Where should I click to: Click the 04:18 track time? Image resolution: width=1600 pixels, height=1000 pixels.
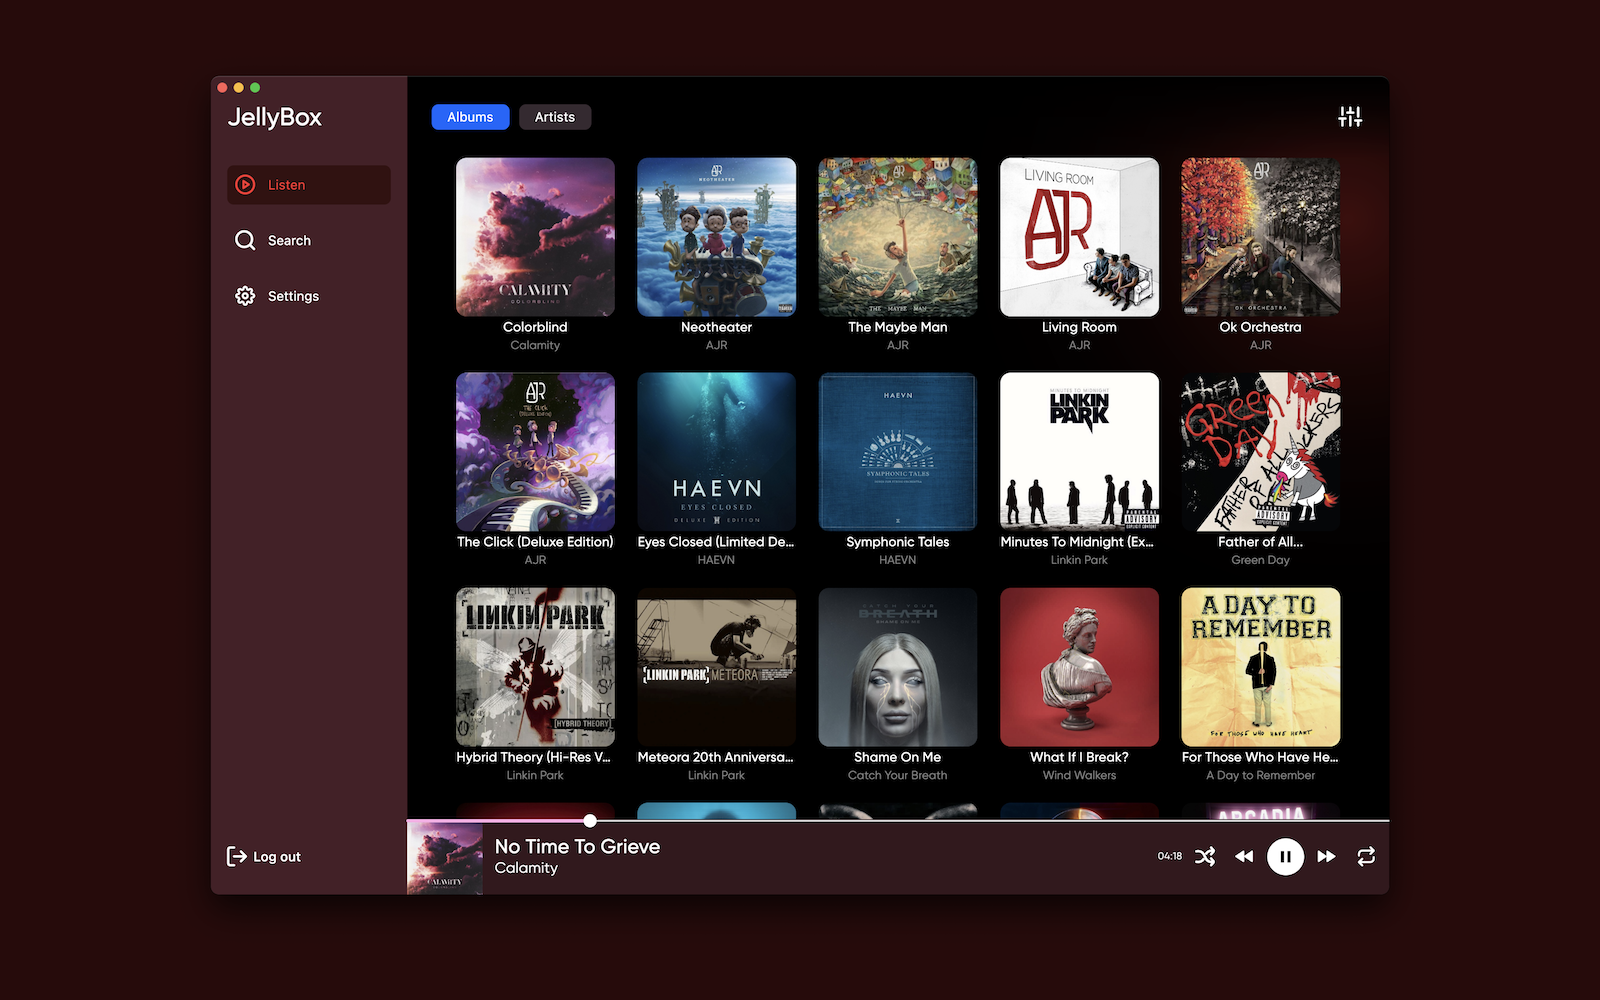(x=1170, y=856)
